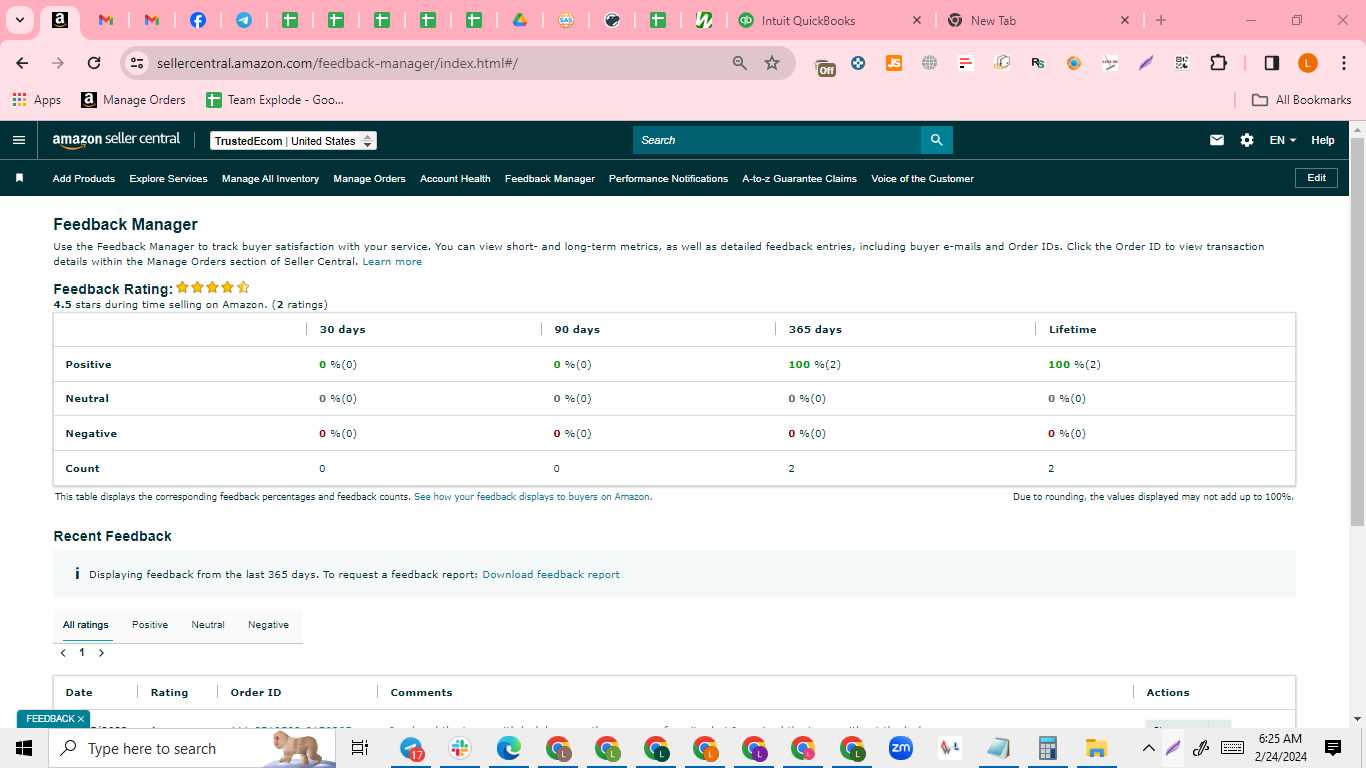This screenshot has width=1366, height=768.
Task: Open a new browser tab with plus
Action: tap(1161, 20)
